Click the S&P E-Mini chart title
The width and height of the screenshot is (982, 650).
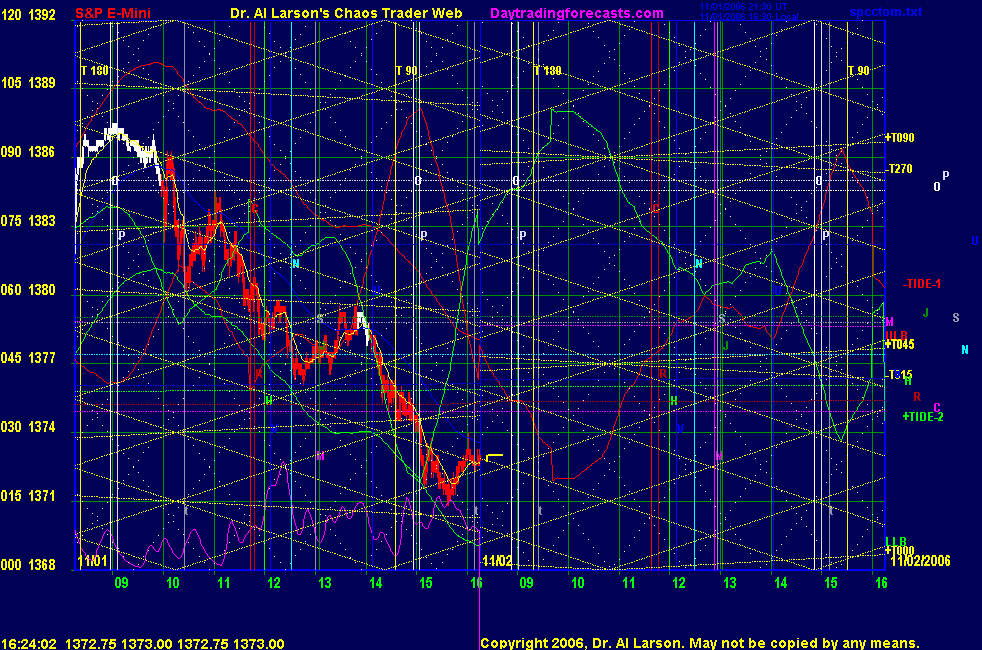click(x=112, y=14)
